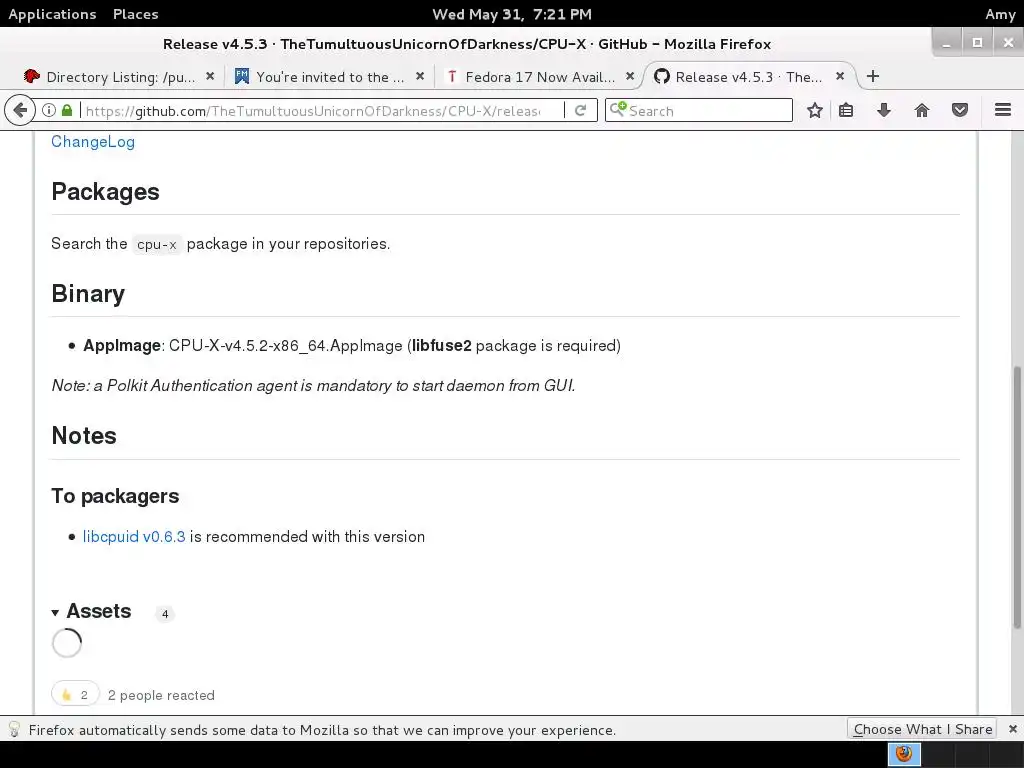Open the ChangeLog link
The height and width of the screenshot is (768, 1024).
click(x=93, y=142)
